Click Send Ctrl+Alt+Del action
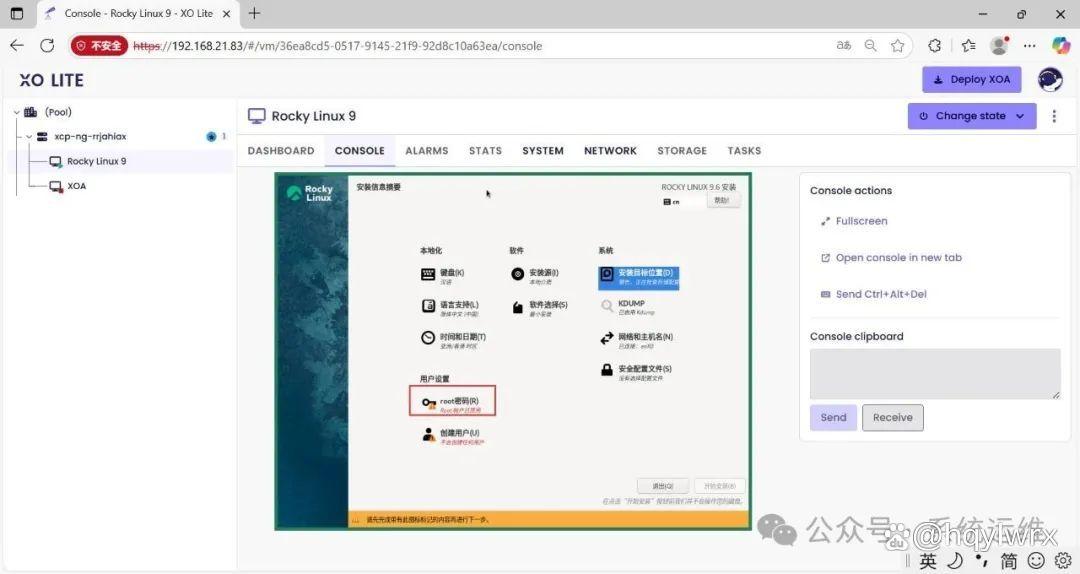Image resolution: width=1080 pixels, height=574 pixels. coord(873,294)
